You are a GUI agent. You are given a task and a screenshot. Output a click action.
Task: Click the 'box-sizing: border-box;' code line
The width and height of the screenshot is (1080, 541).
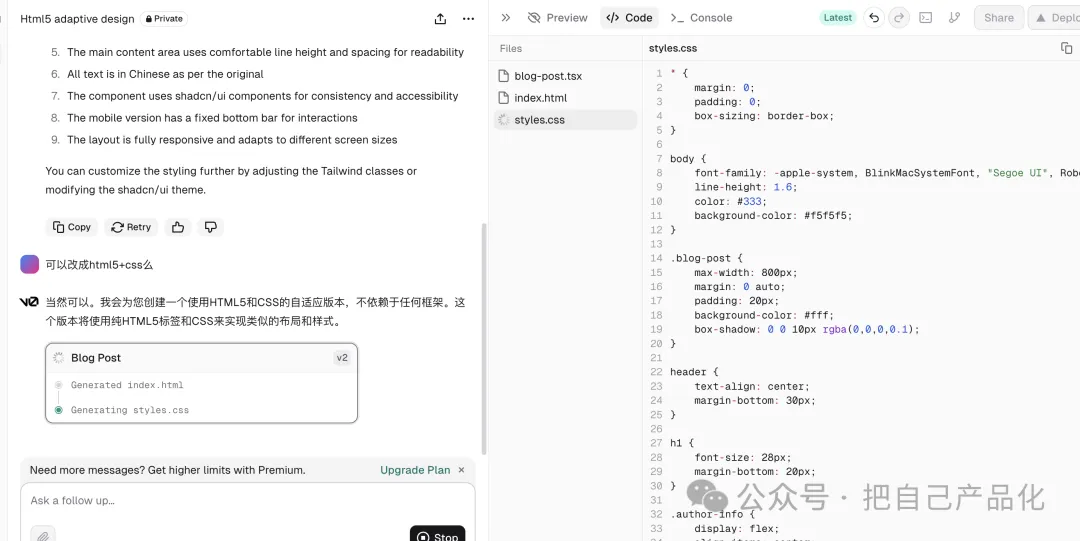coord(764,116)
